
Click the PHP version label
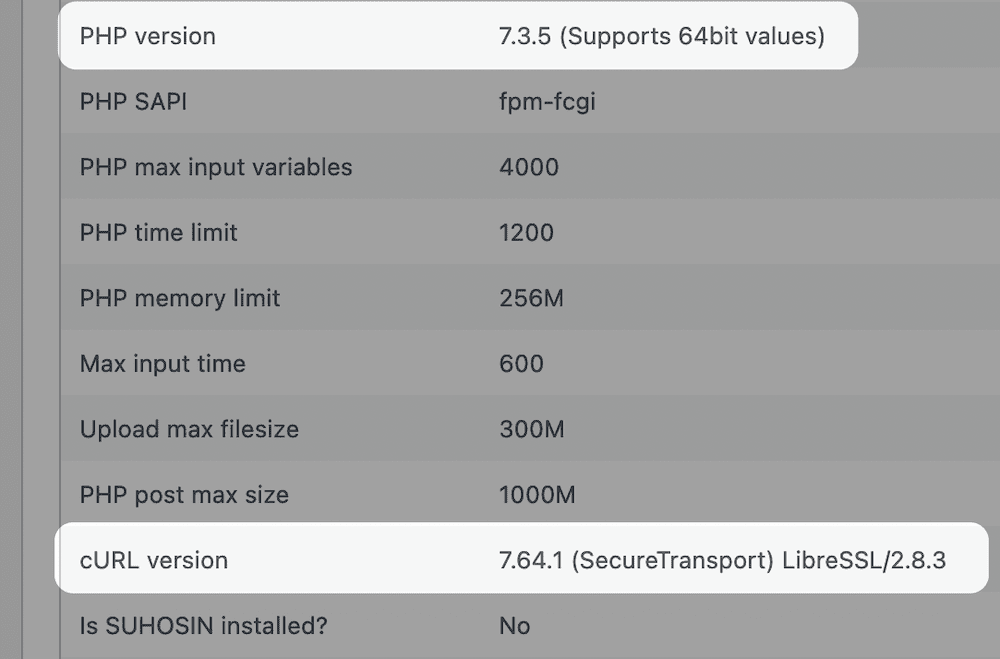[147, 36]
